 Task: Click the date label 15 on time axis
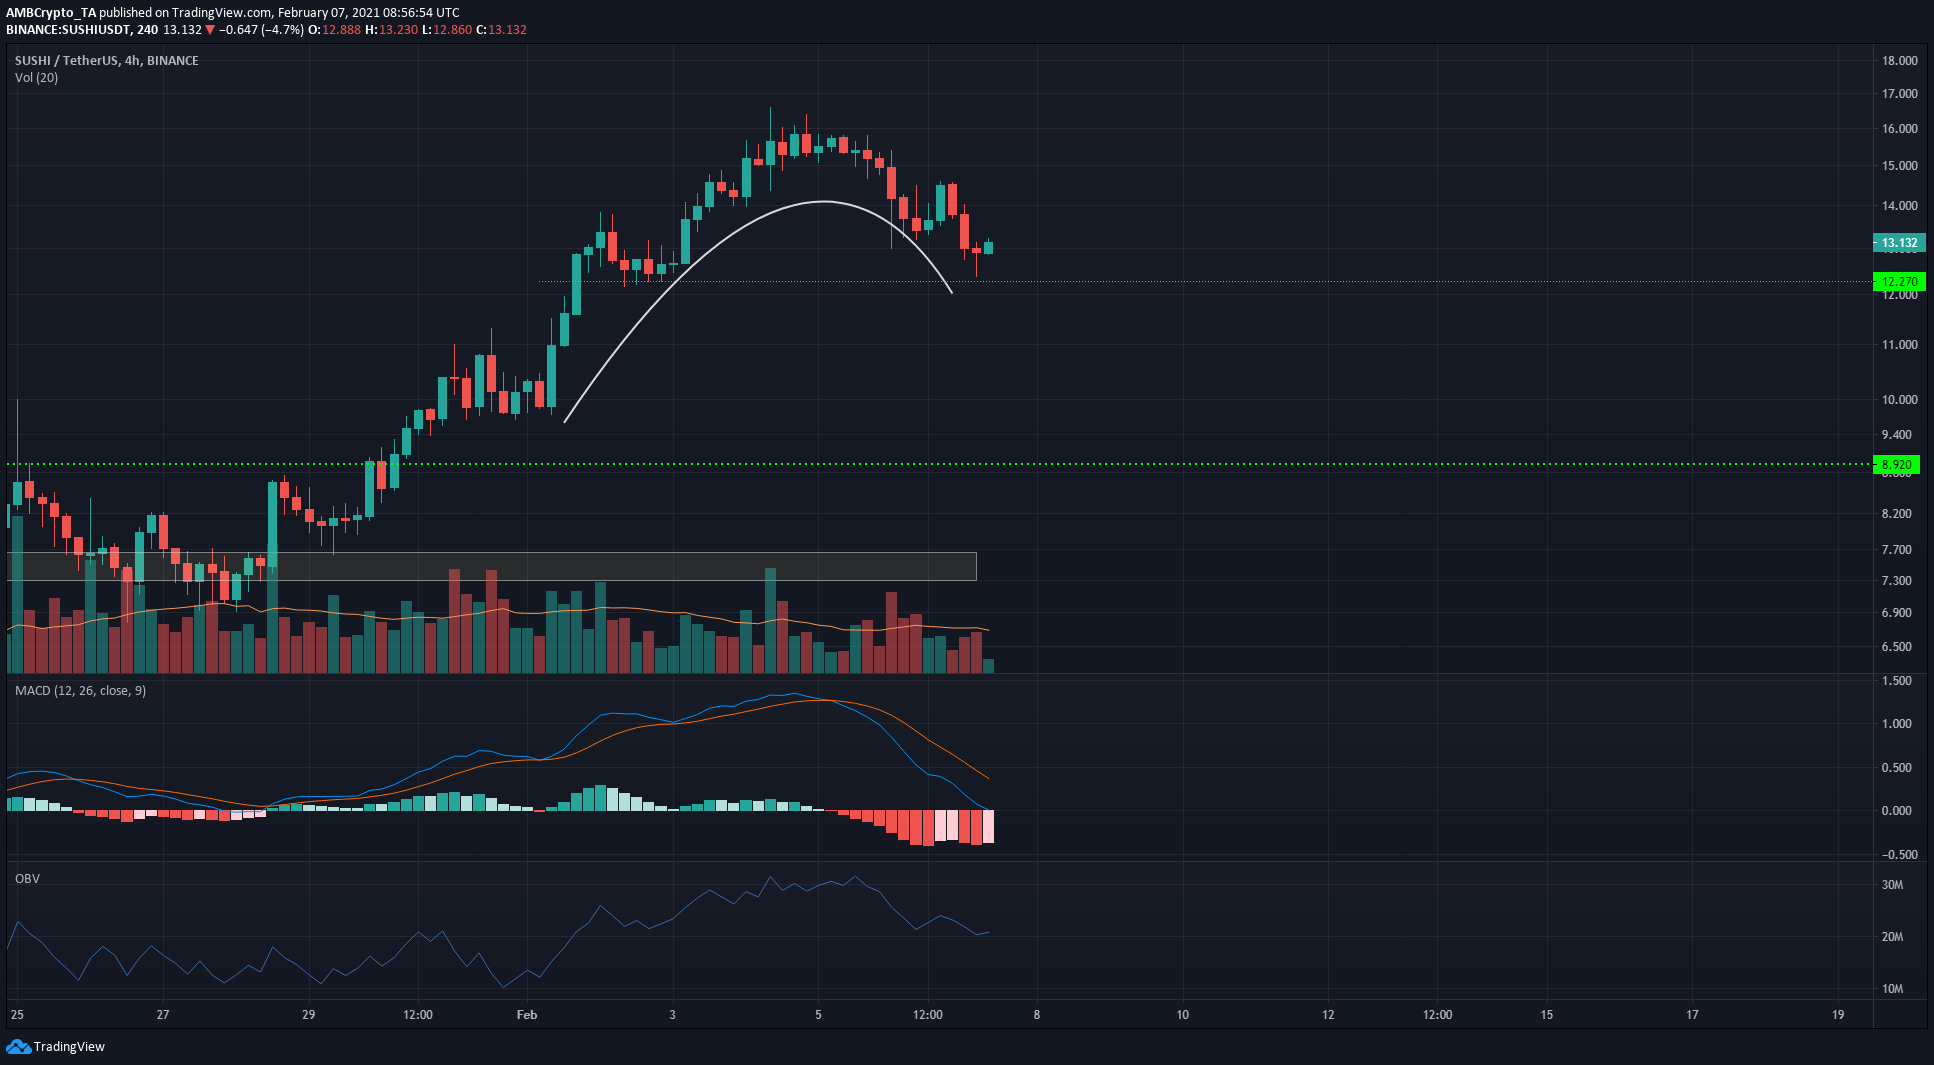coord(1547,1014)
